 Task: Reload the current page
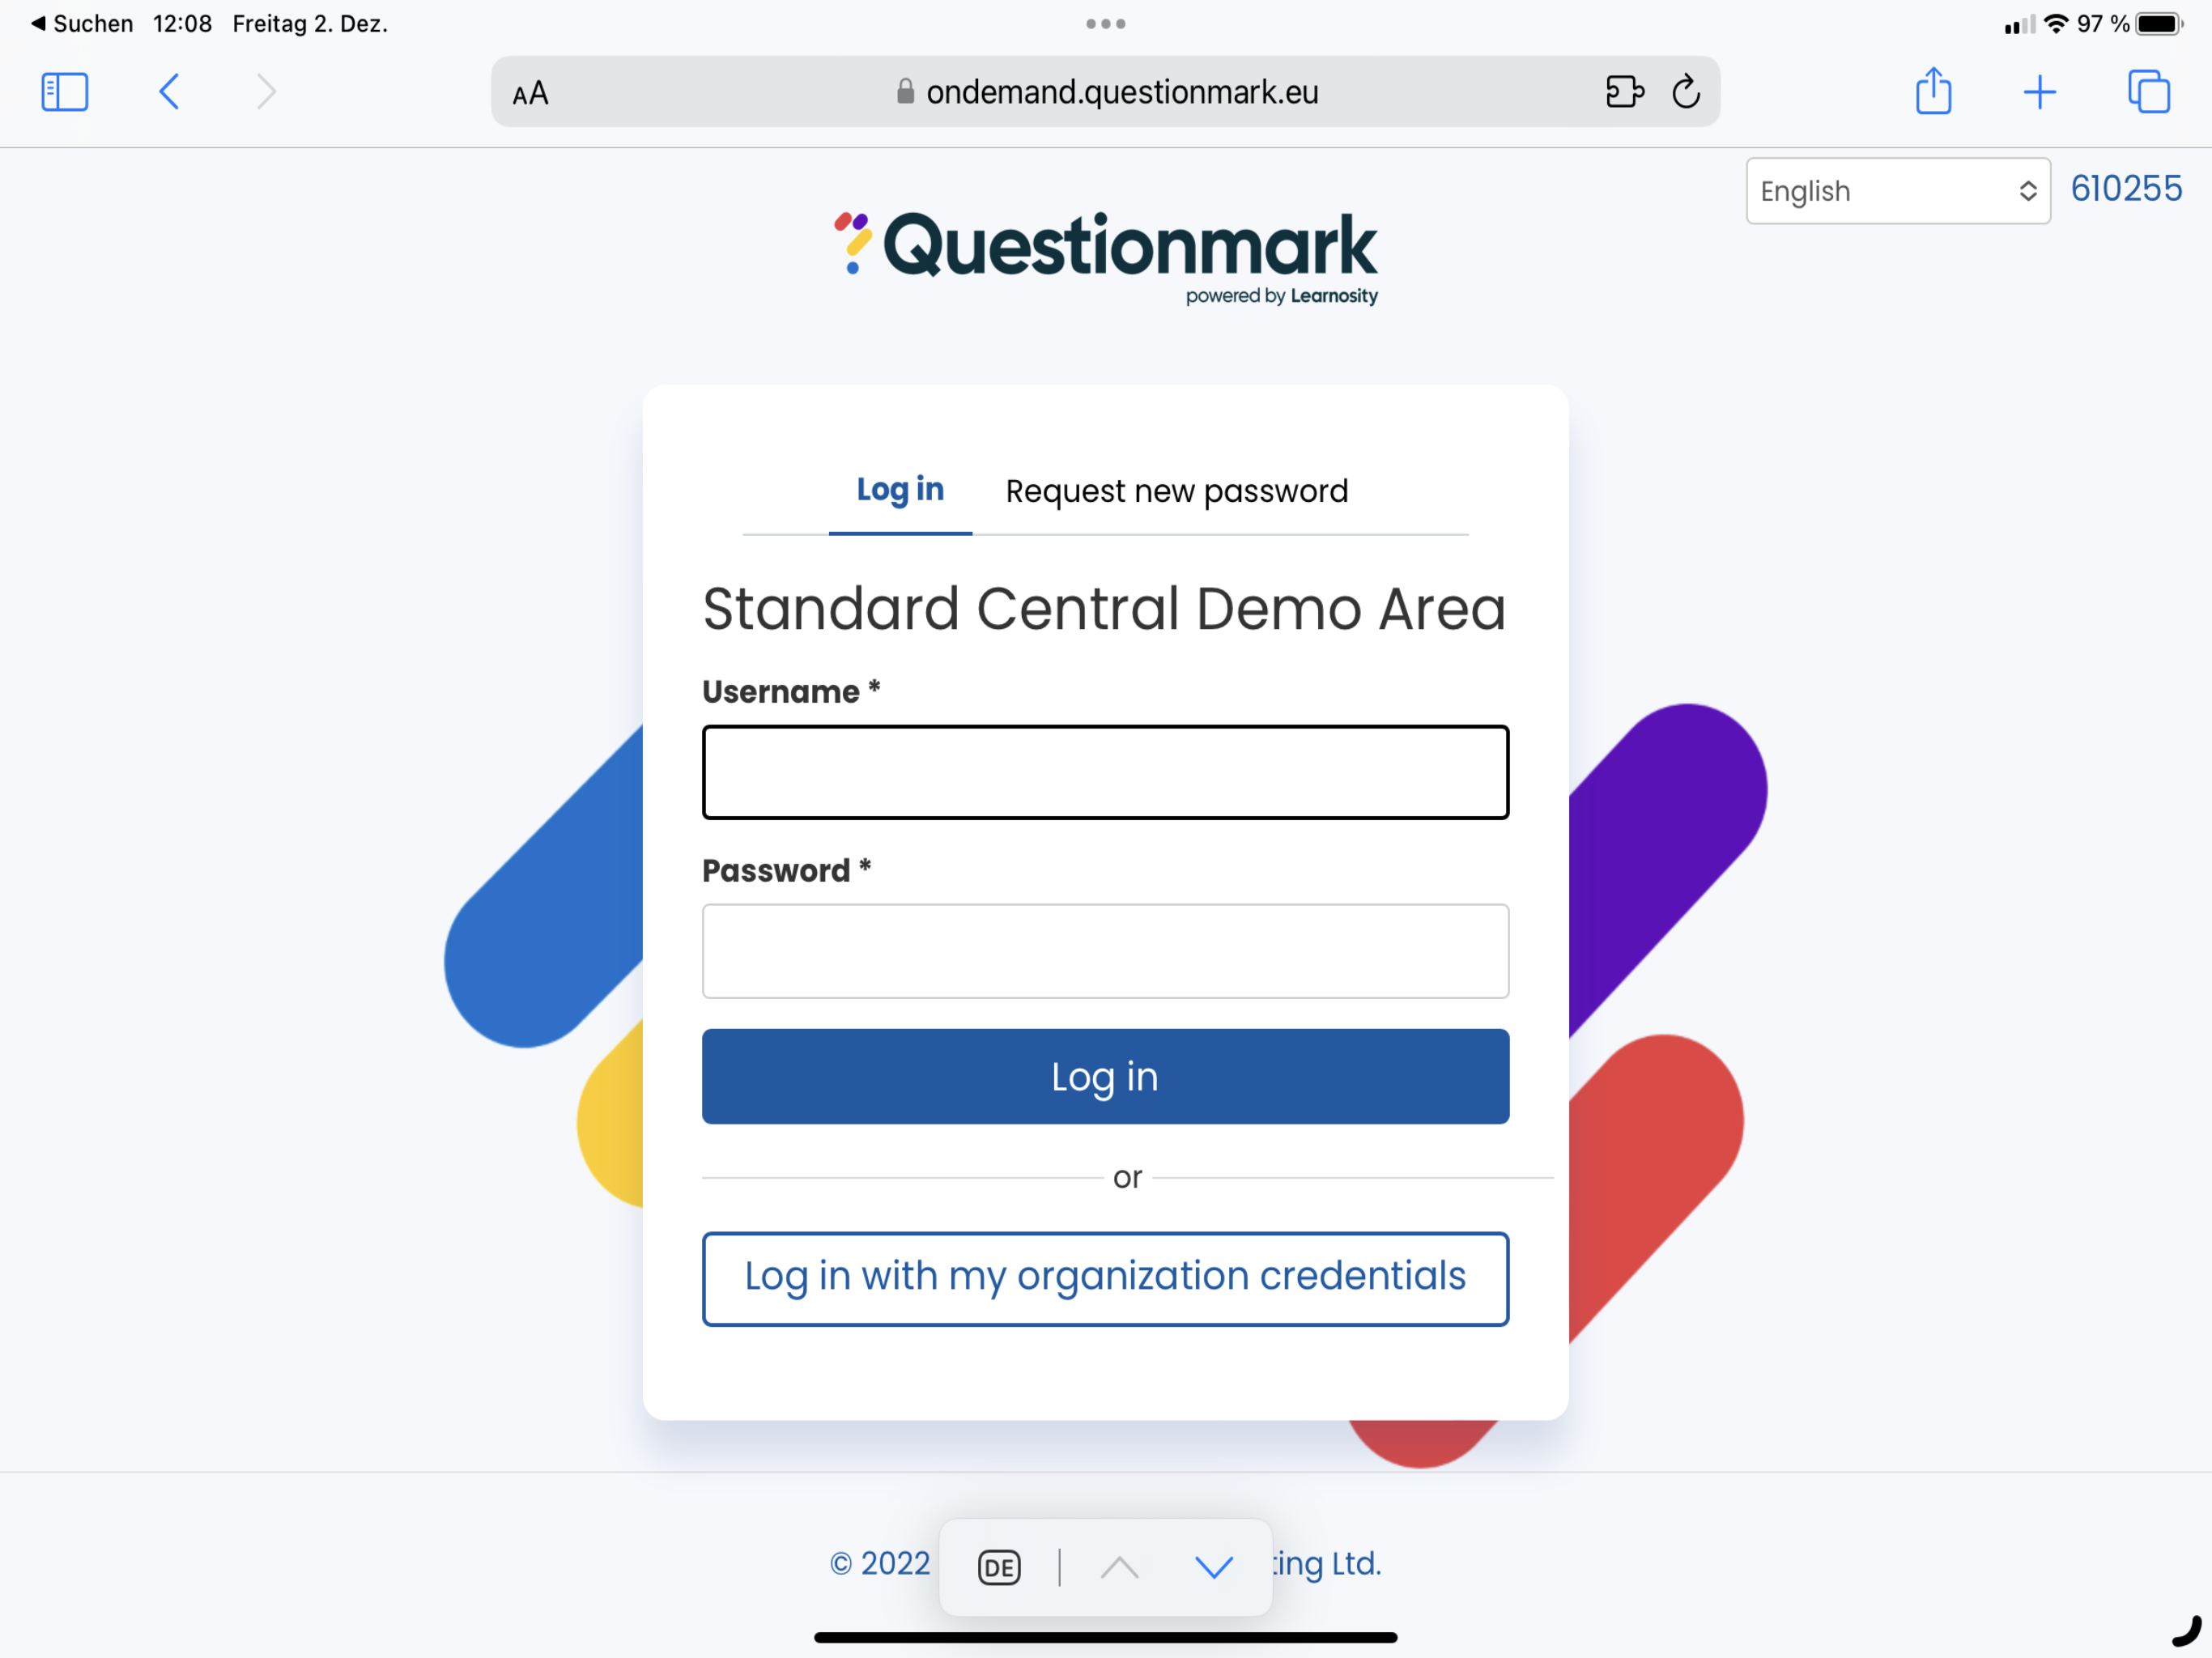point(1686,92)
